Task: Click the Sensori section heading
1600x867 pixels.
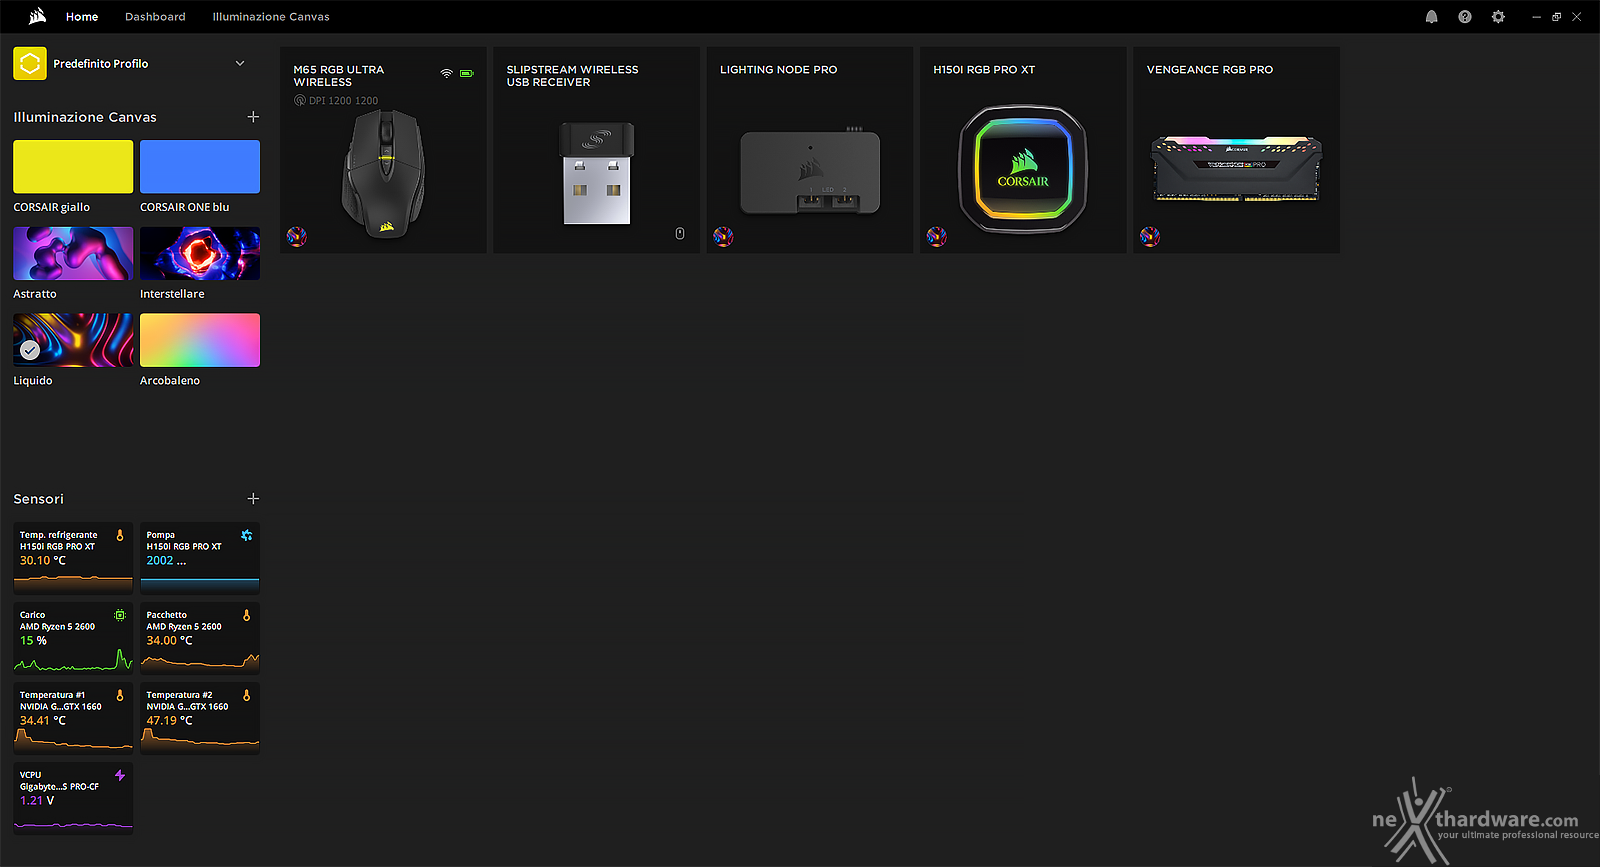Action: click(38, 499)
